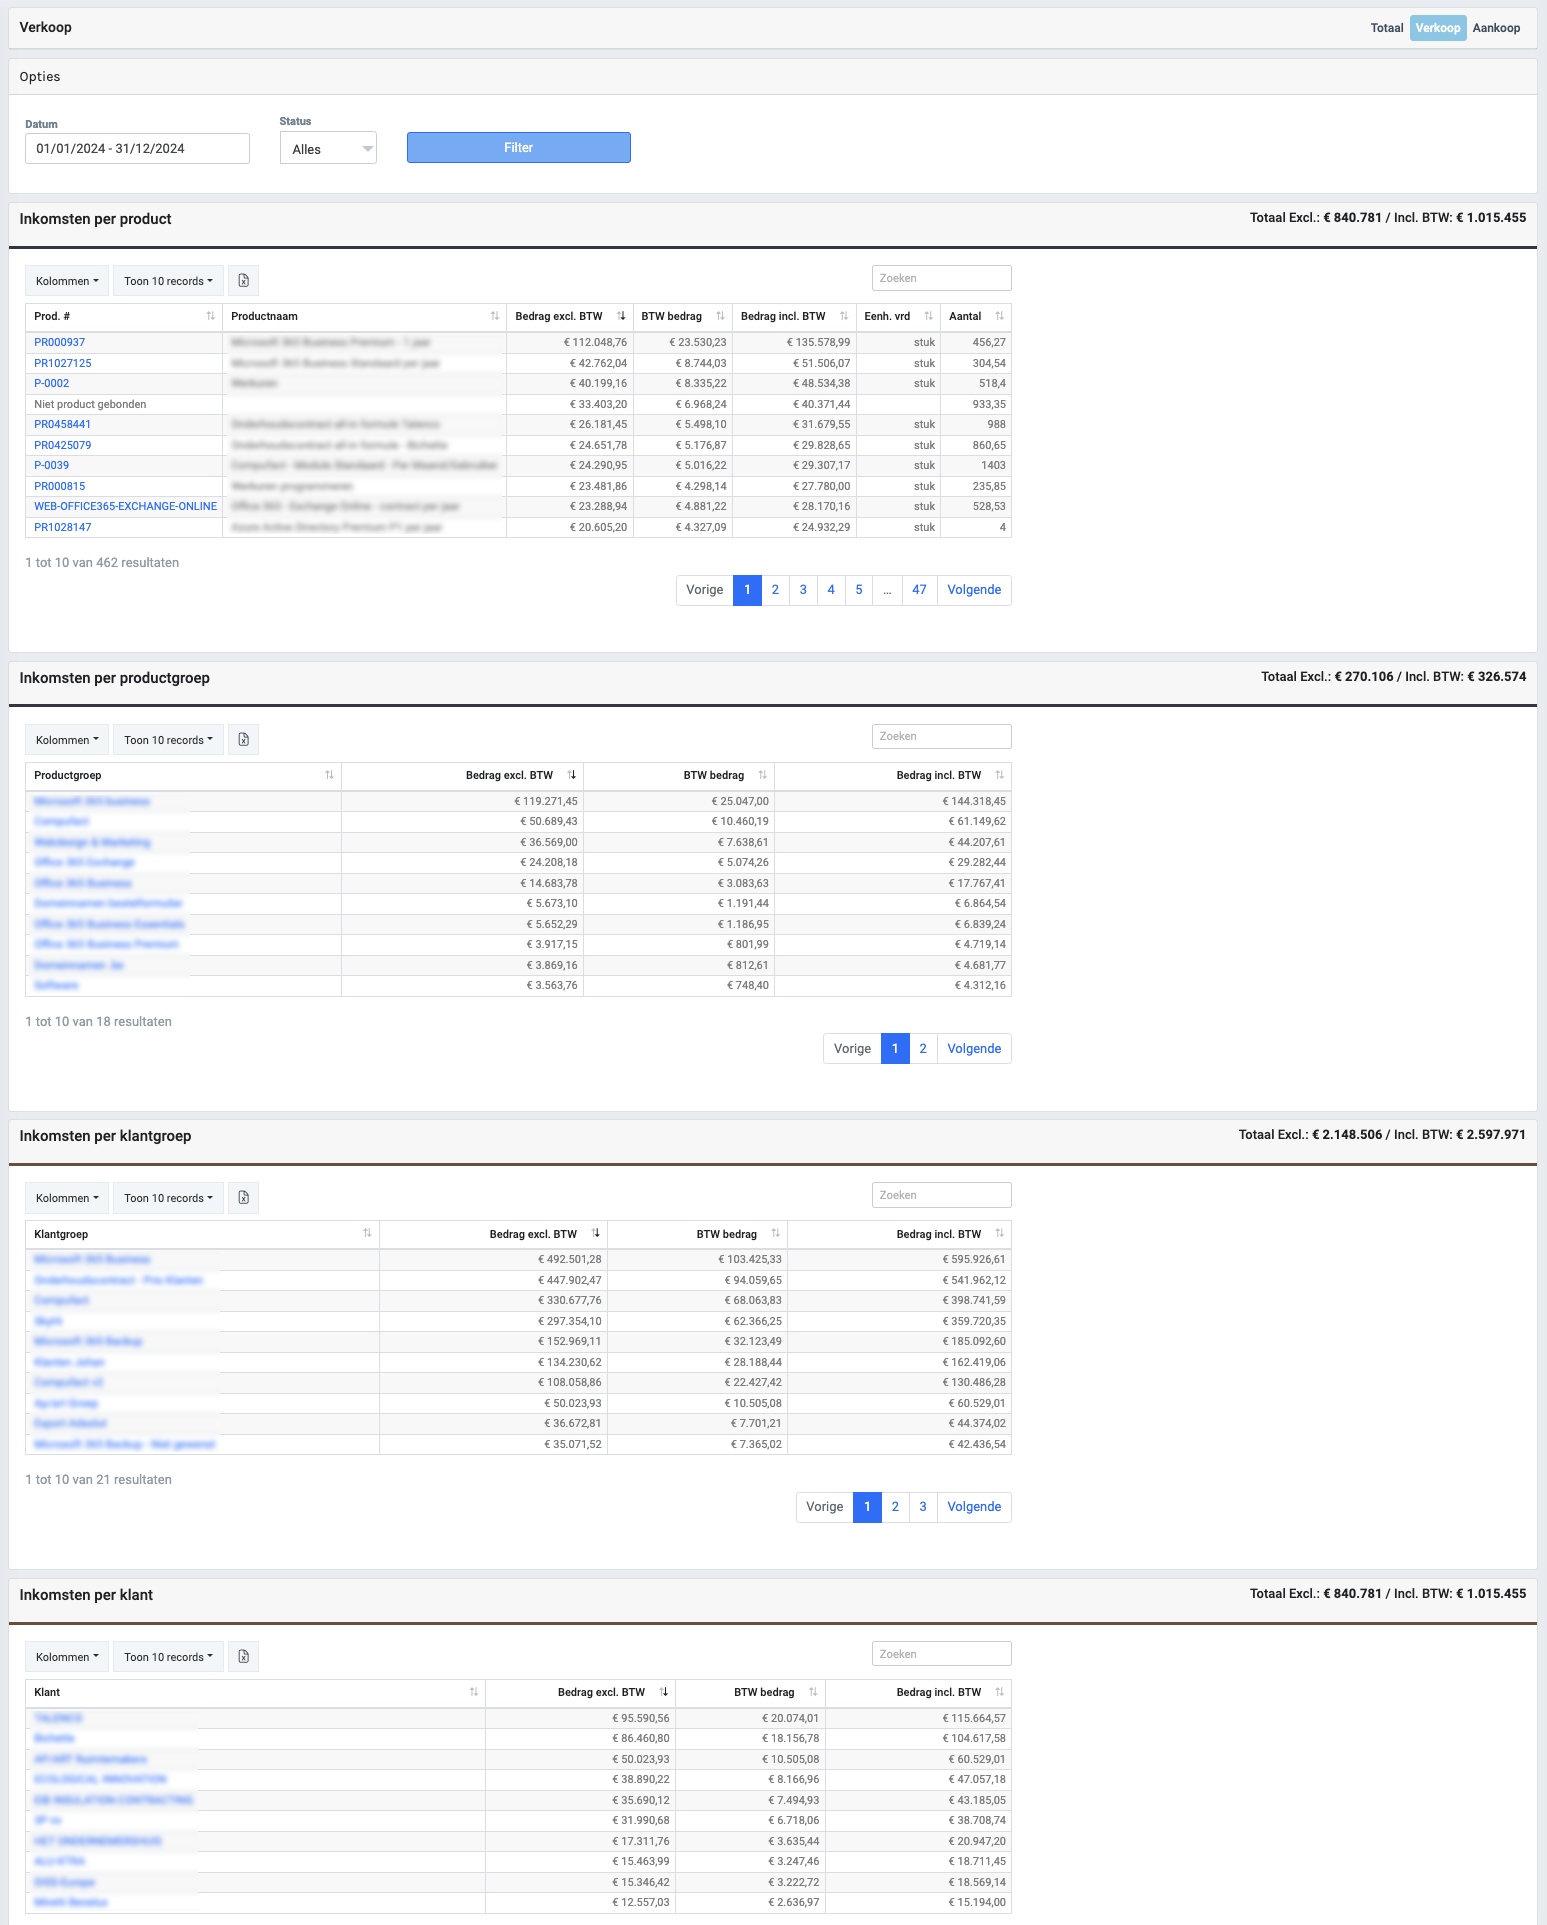Open Kolommen dropdown in the klantgroep table

67,1198
